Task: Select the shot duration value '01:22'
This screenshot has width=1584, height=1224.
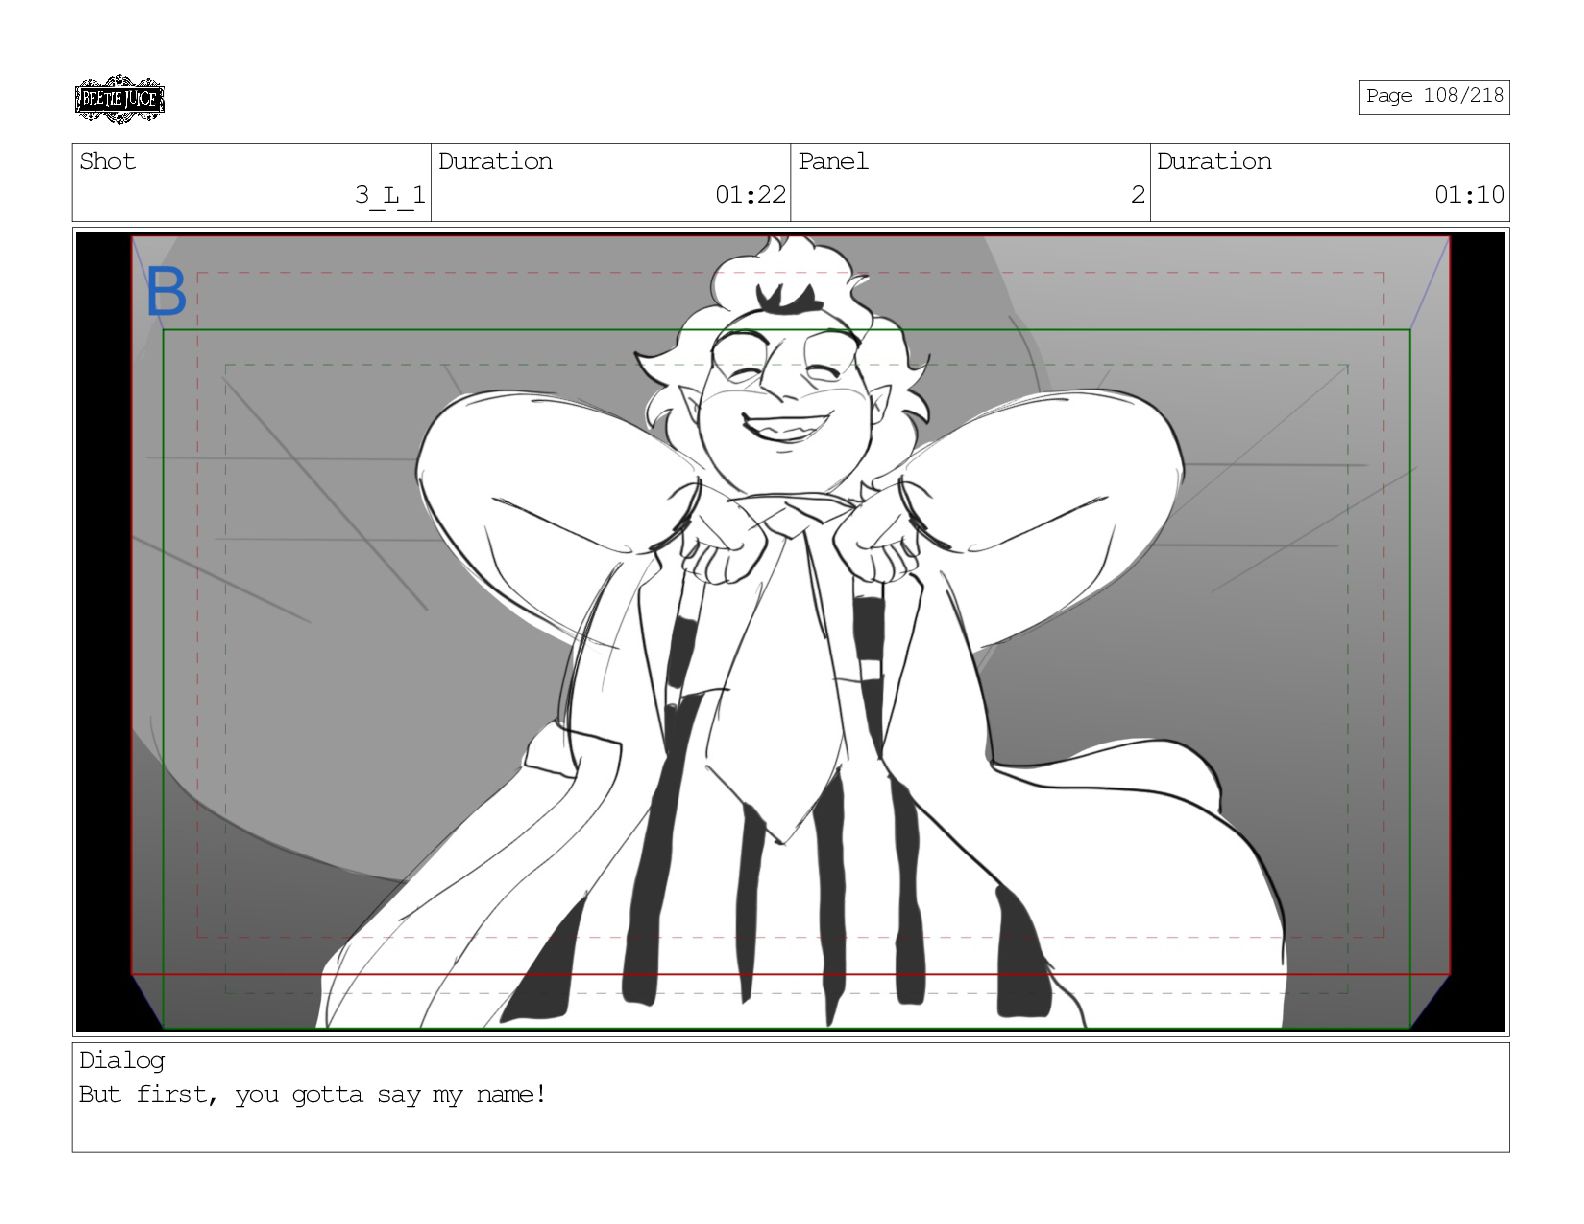Action: click(x=750, y=194)
